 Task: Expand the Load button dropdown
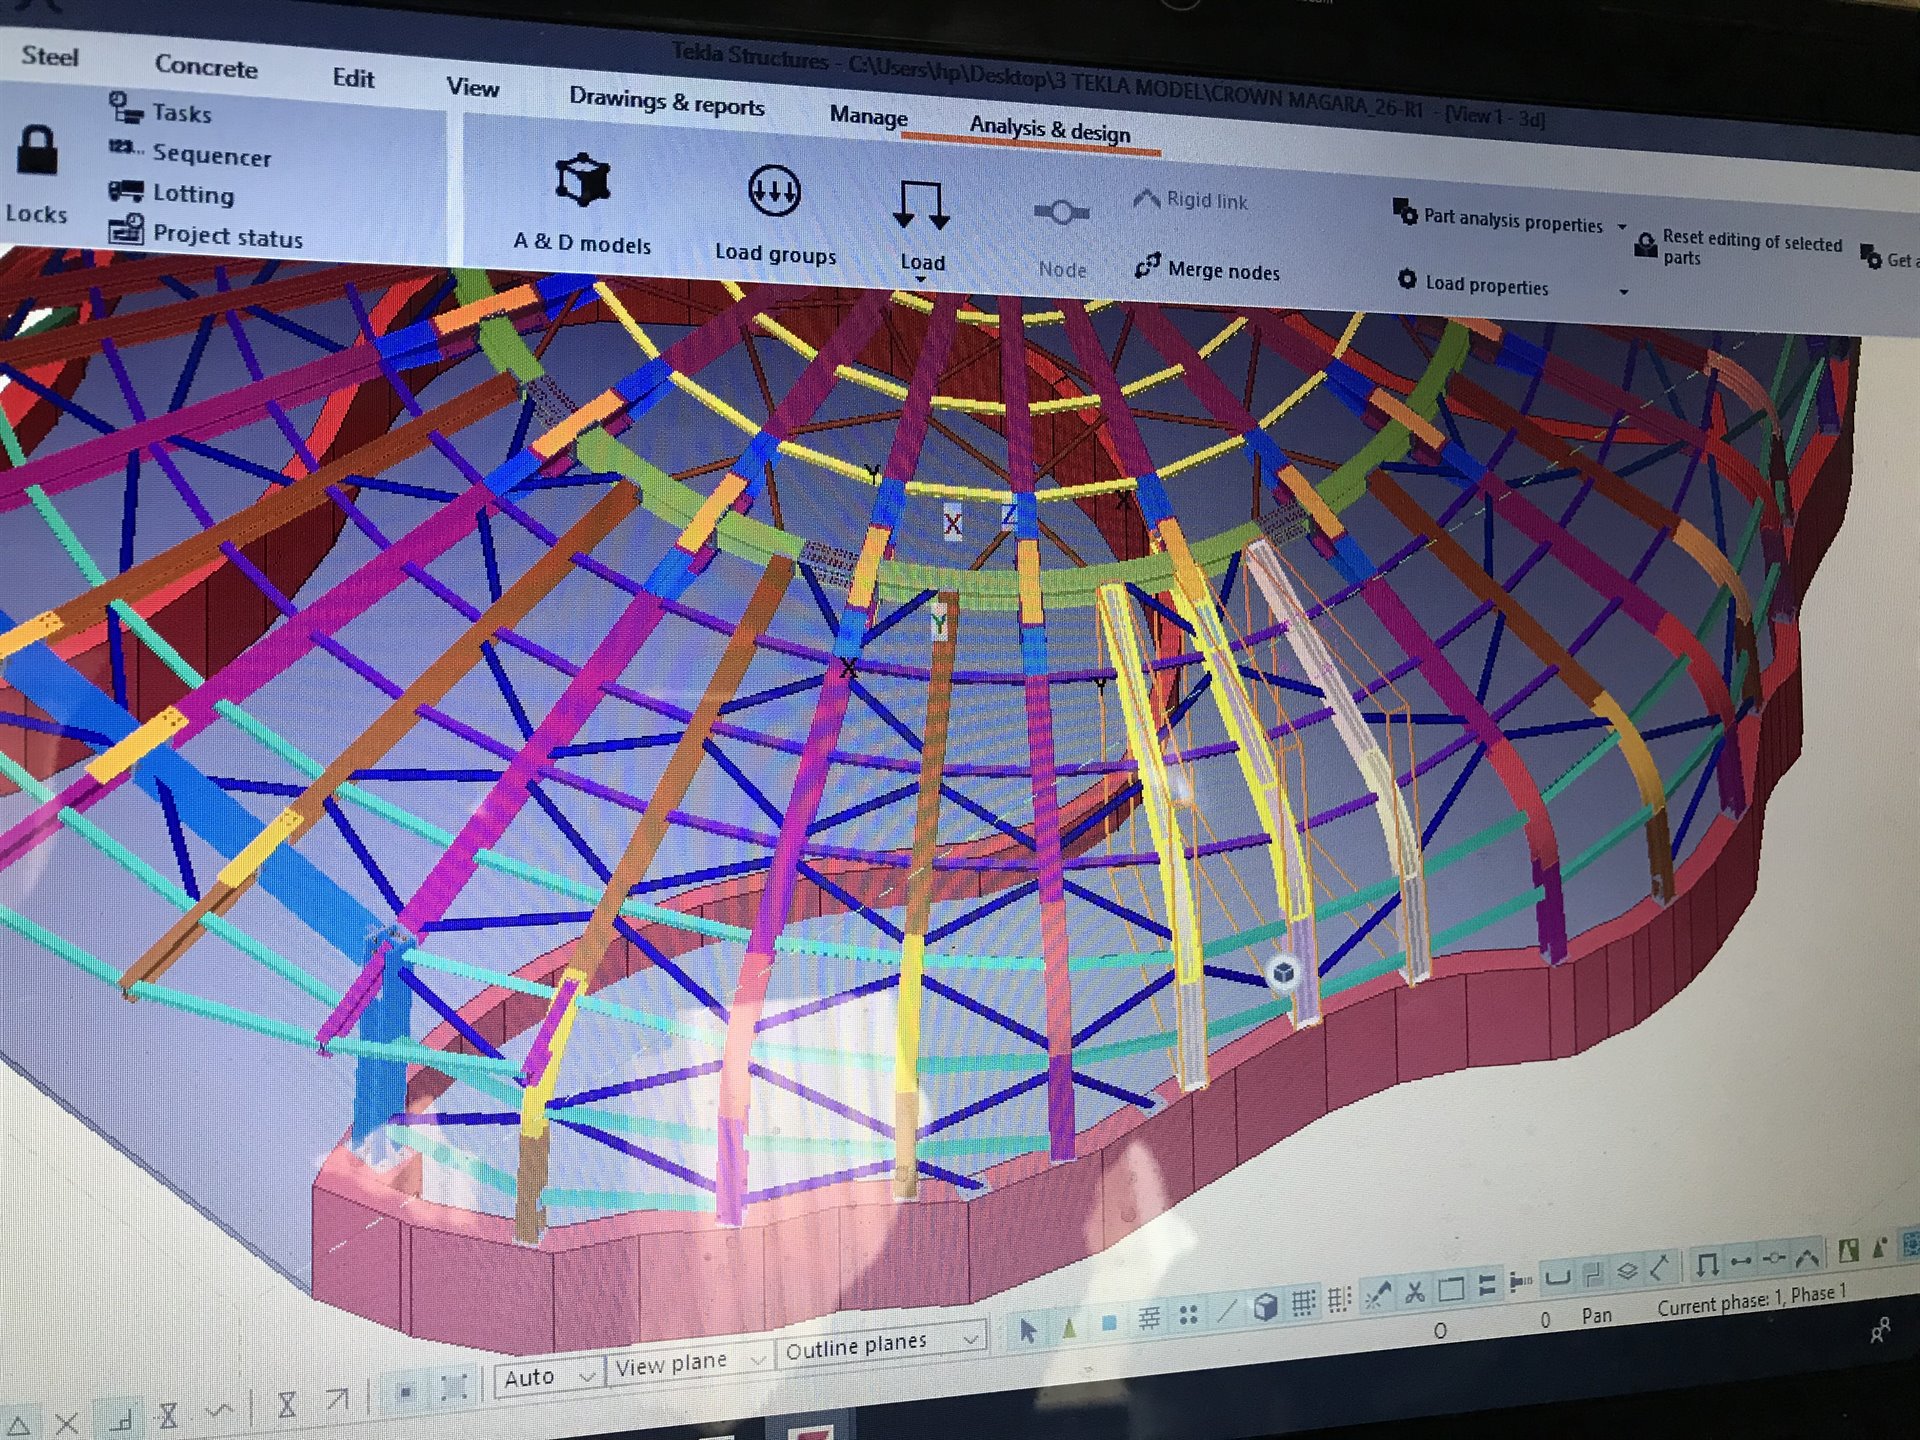pyautogui.click(x=921, y=279)
